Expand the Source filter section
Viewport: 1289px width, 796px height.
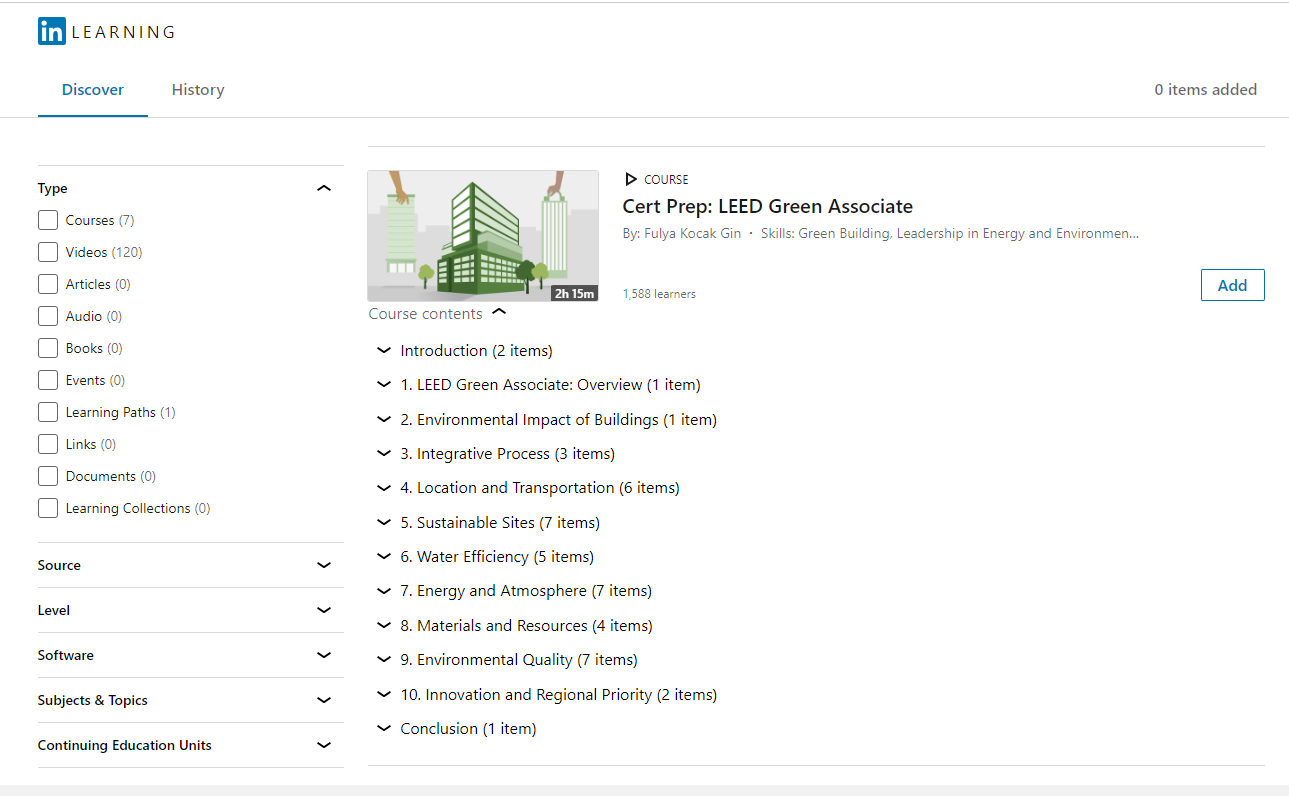[x=323, y=565]
